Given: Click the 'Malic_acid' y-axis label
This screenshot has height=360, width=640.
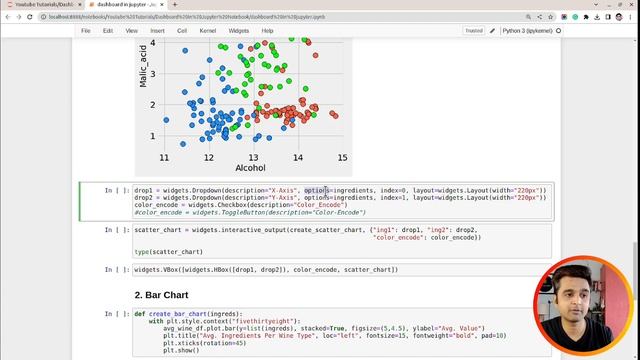Looking at the screenshot, I should point(143,66).
